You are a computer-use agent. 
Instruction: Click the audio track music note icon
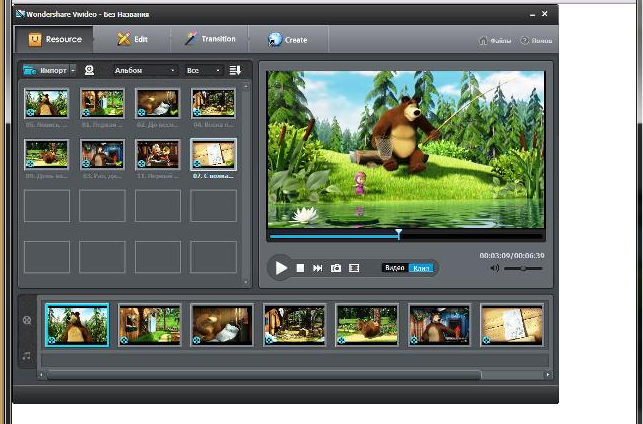[27, 356]
